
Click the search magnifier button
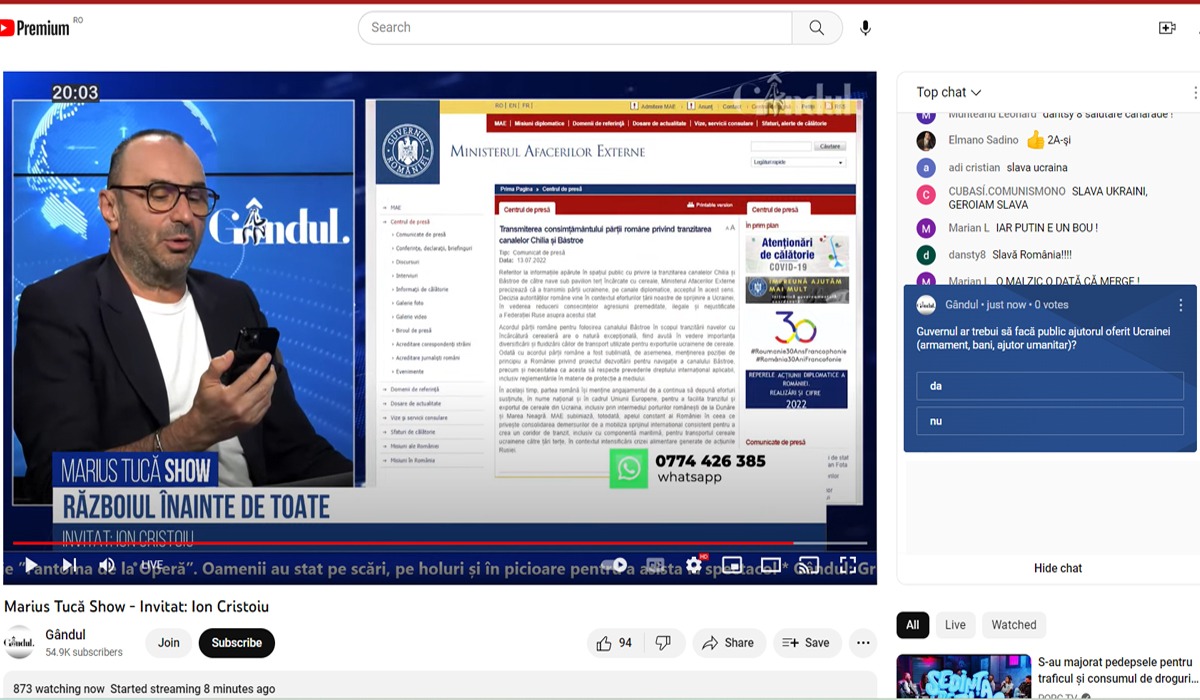click(x=817, y=28)
